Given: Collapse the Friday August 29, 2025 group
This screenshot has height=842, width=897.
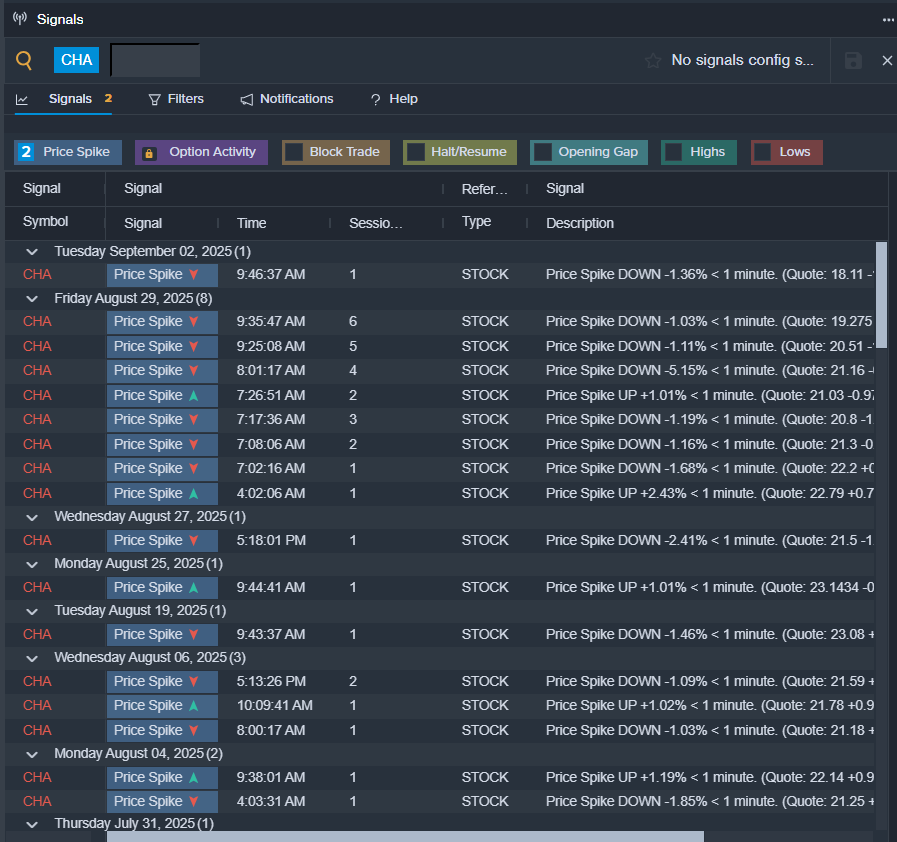Looking at the screenshot, I should point(32,299).
